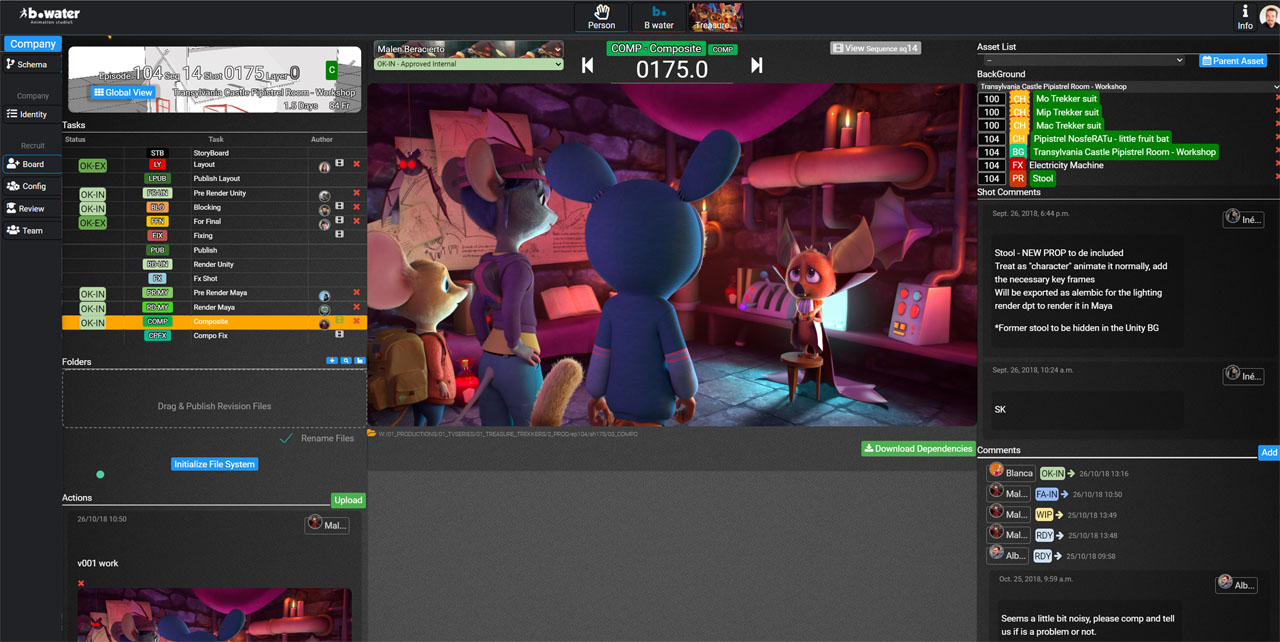Toggle the Rename Files checkmark
This screenshot has width=1280, height=642.
[286, 438]
